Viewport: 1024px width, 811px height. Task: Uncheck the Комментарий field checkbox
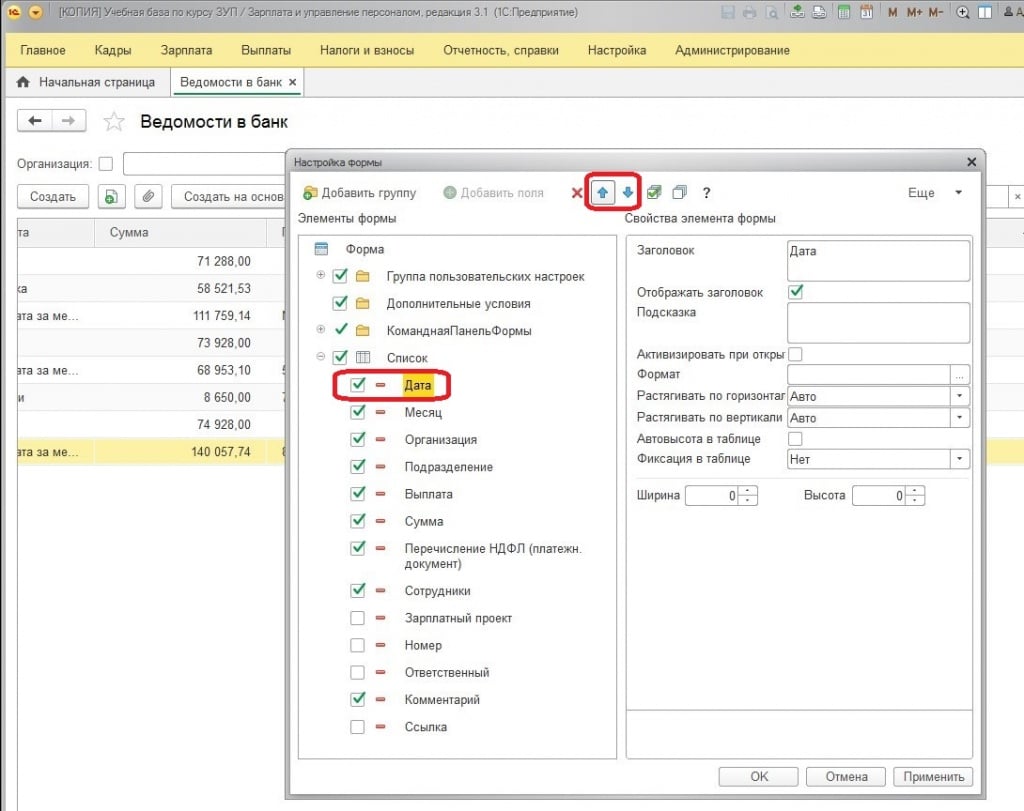pyautogui.click(x=358, y=700)
